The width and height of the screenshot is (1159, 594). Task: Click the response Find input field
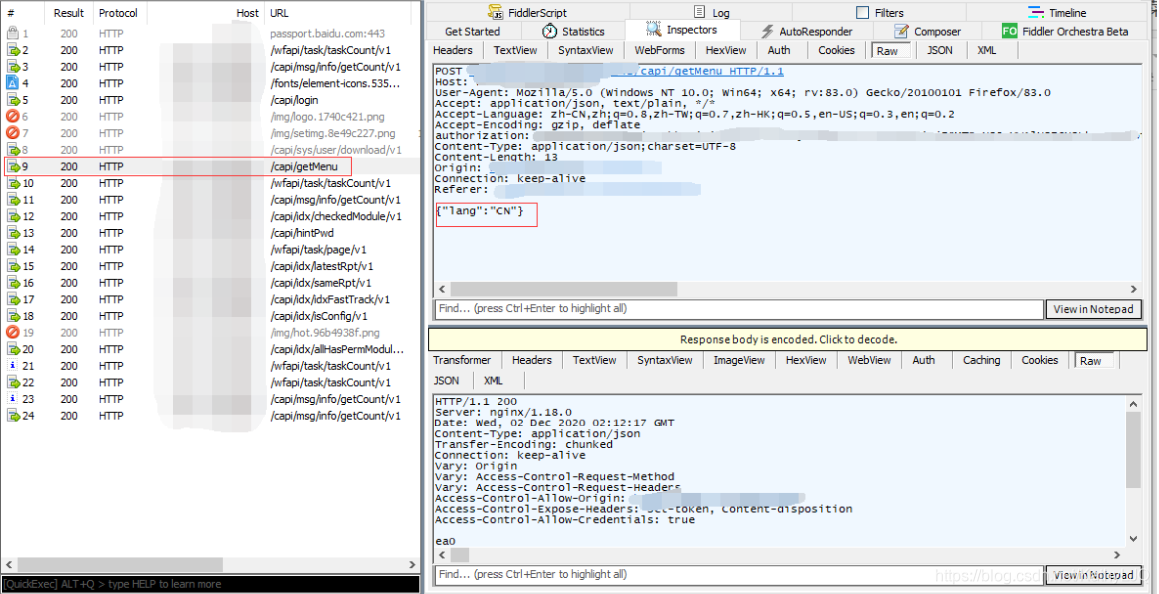(x=739, y=574)
